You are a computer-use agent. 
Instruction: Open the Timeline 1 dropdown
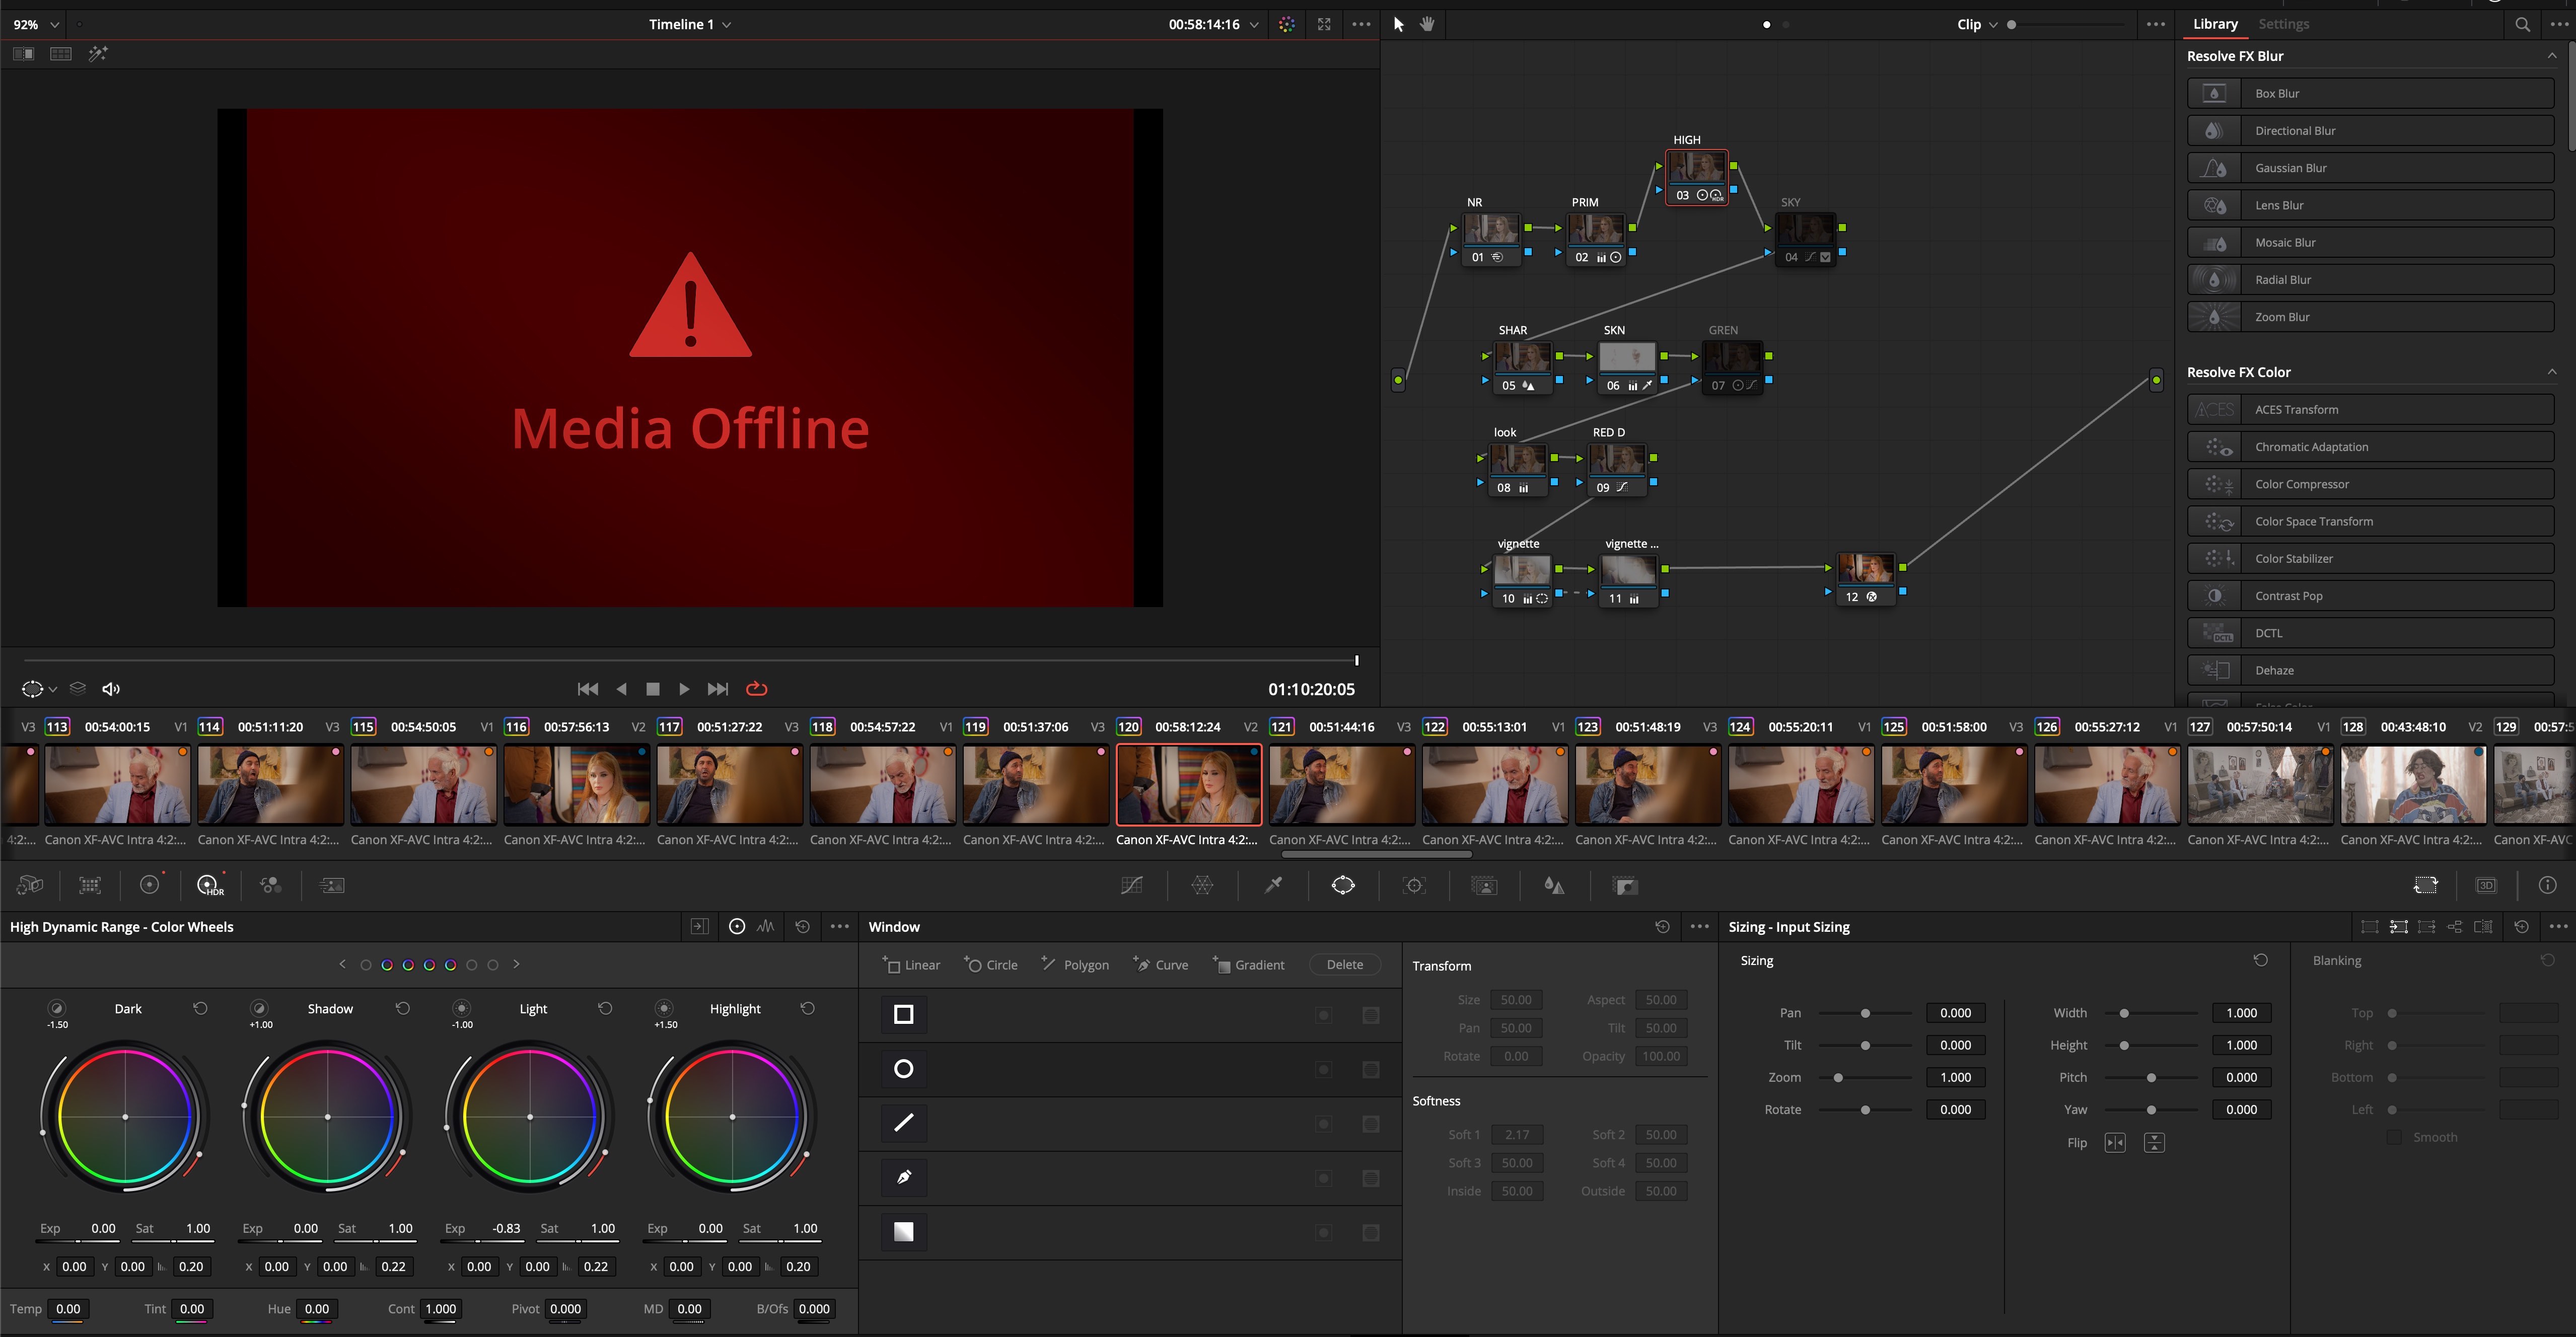689,24
